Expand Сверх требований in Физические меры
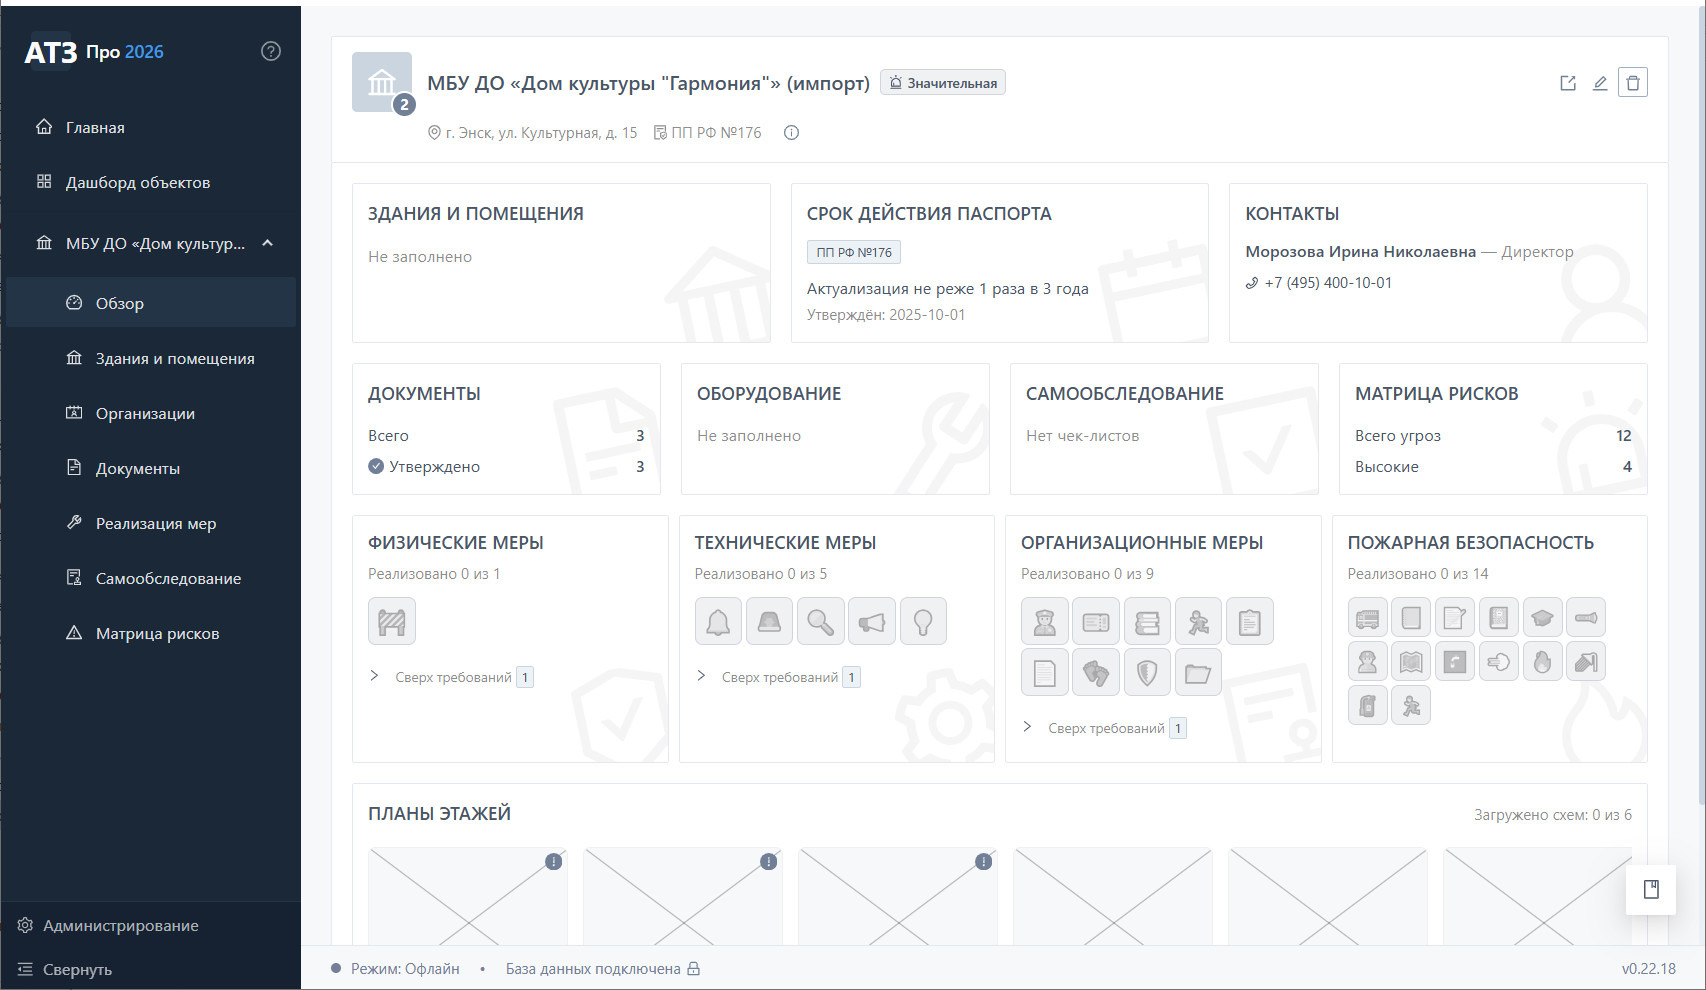Screen dimensions: 1706x990 (x=451, y=677)
